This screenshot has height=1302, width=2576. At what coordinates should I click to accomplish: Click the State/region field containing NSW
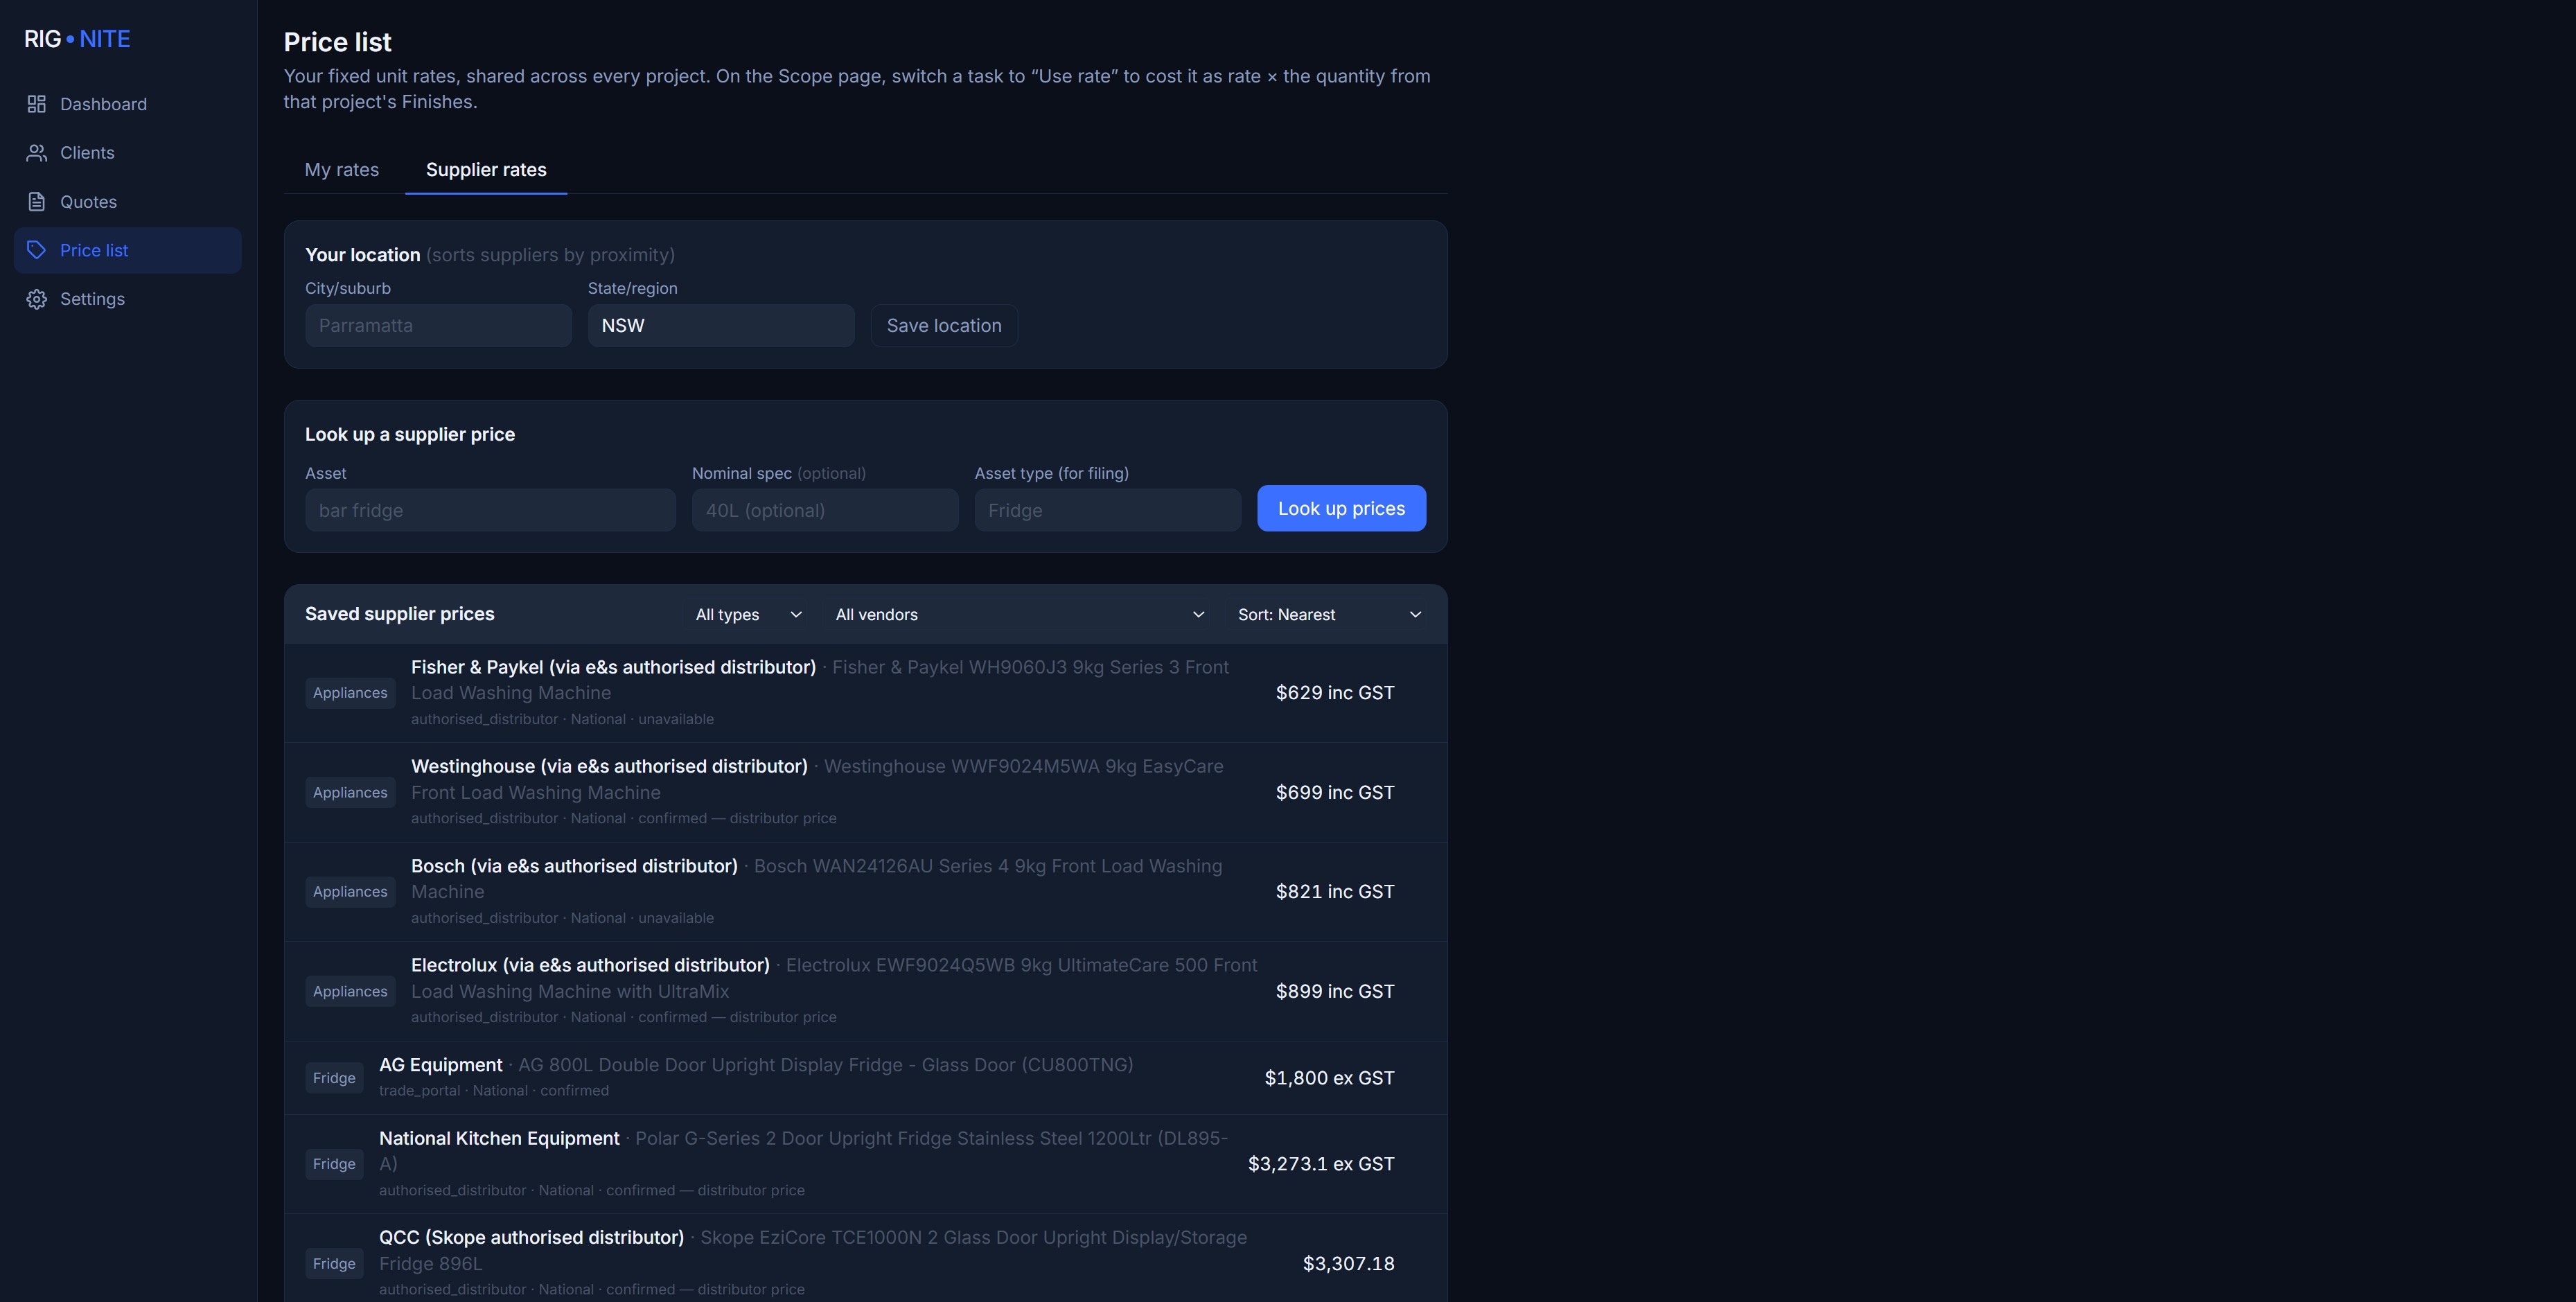(721, 326)
